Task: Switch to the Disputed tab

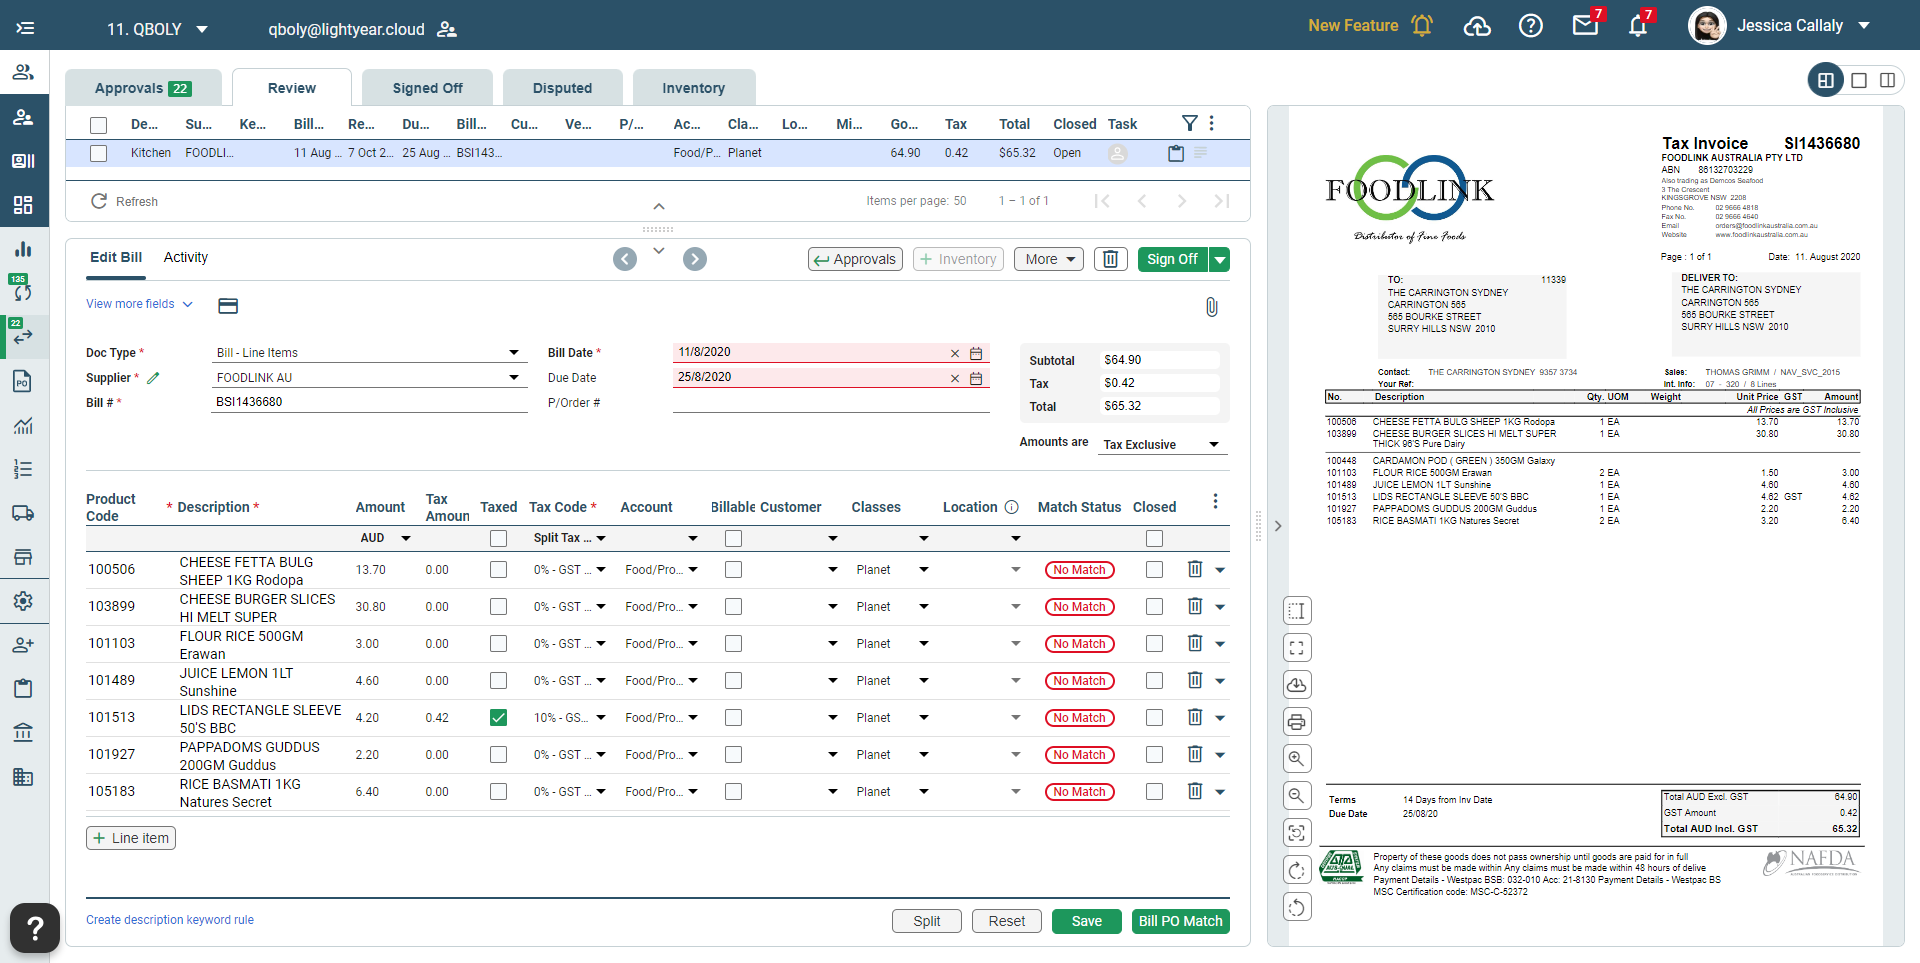Action: click(562, 88)
